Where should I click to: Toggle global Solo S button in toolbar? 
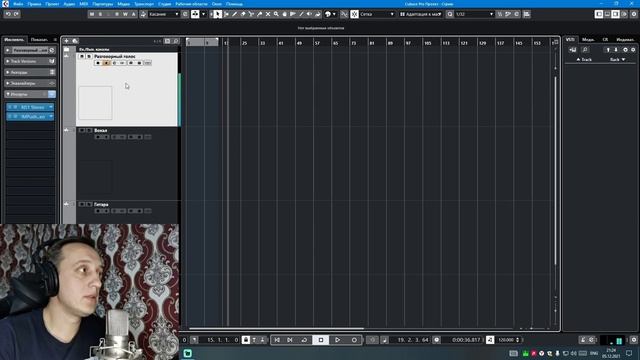100,14
